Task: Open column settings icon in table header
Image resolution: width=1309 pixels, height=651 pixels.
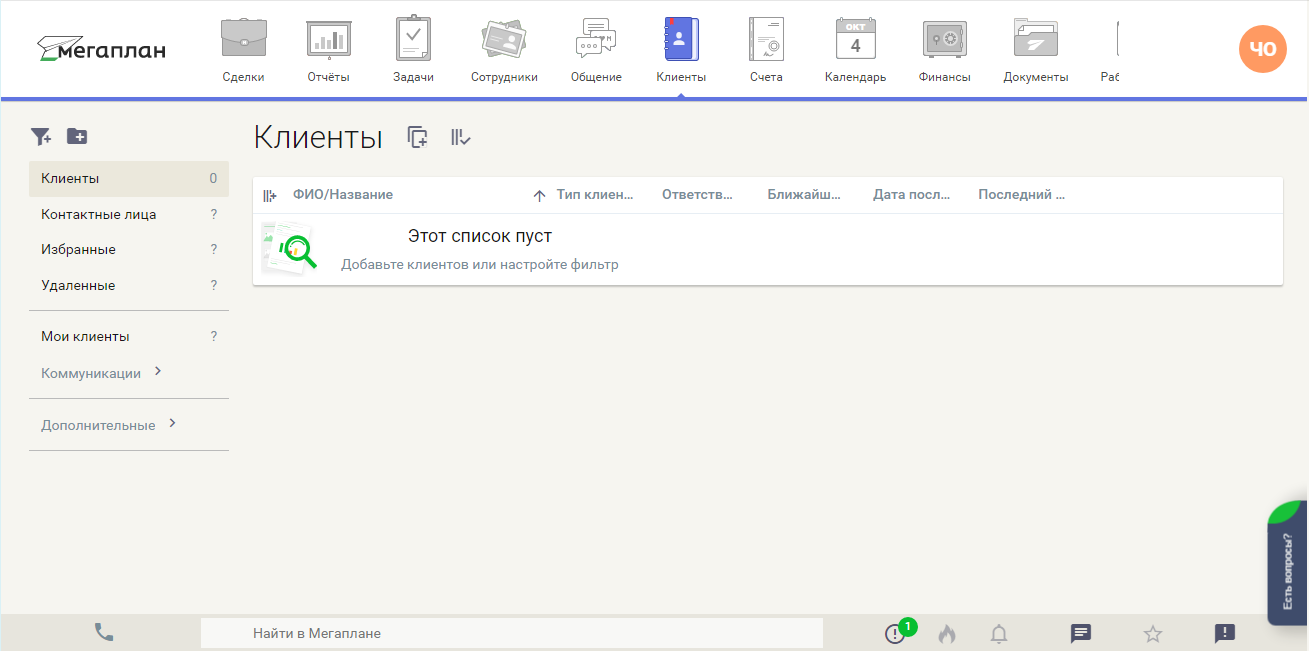Action: pos(269,196)
